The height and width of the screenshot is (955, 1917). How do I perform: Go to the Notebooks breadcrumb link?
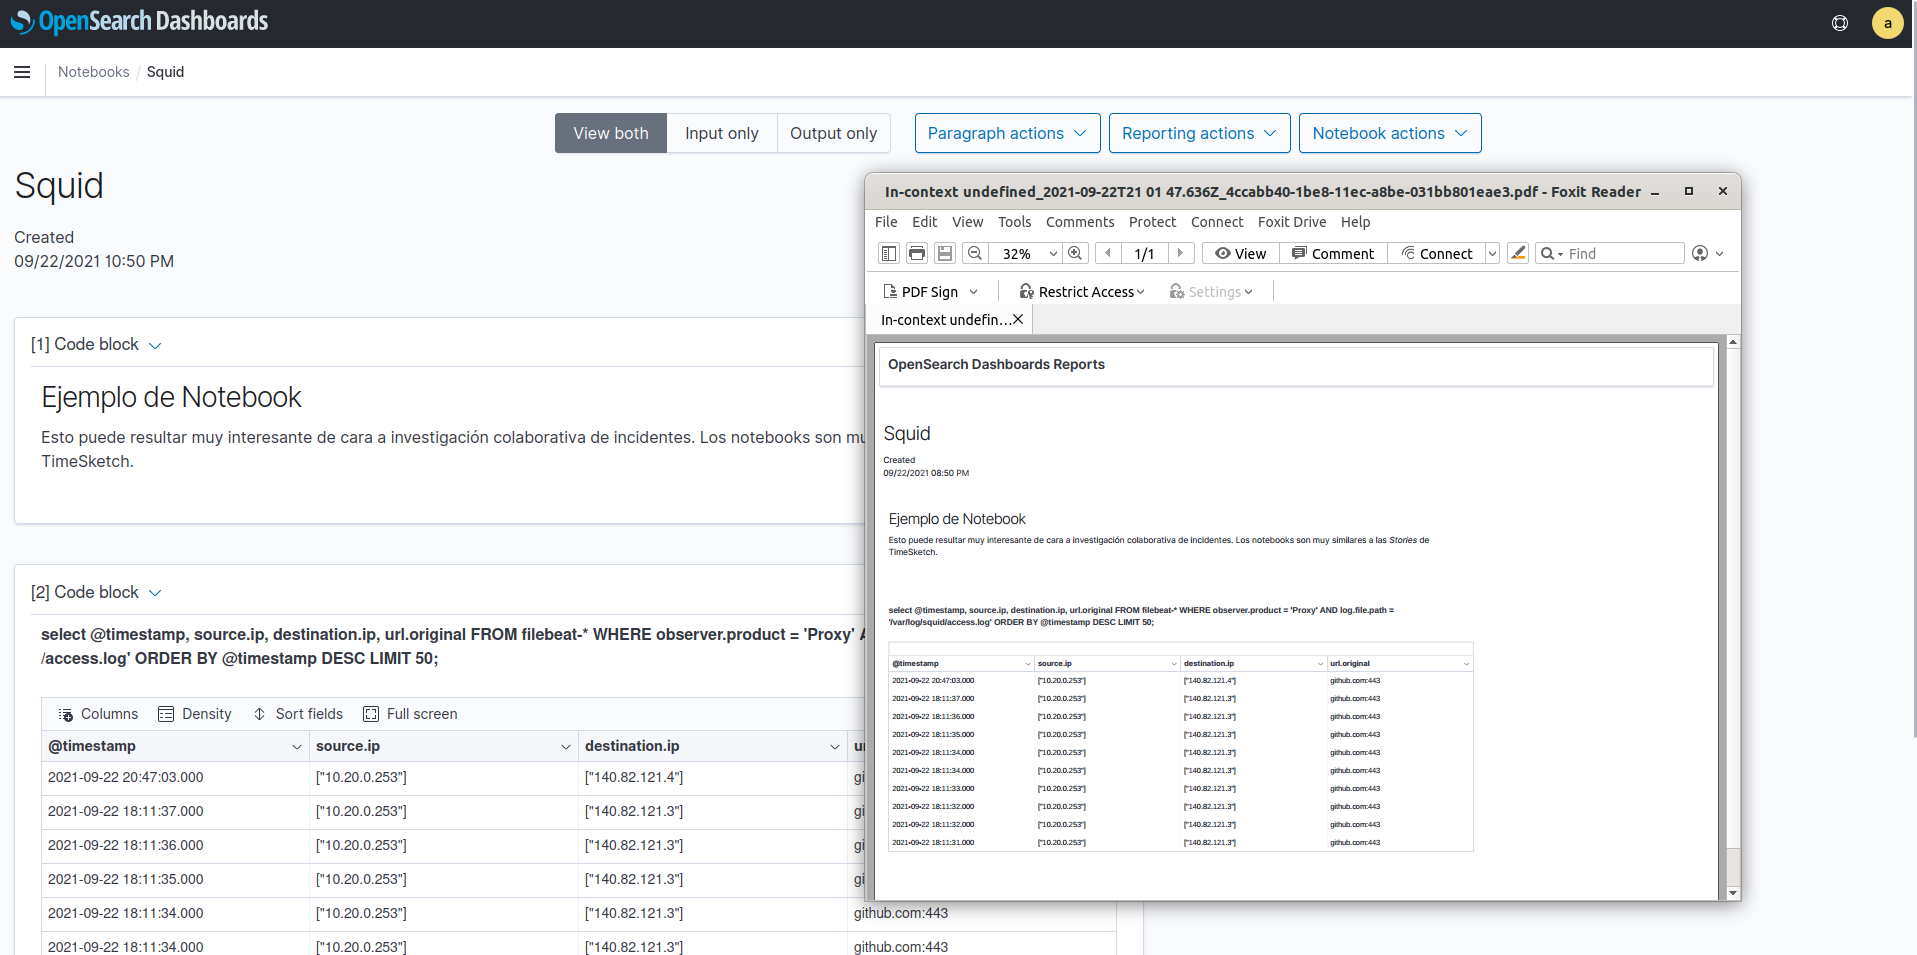[93, 72]
